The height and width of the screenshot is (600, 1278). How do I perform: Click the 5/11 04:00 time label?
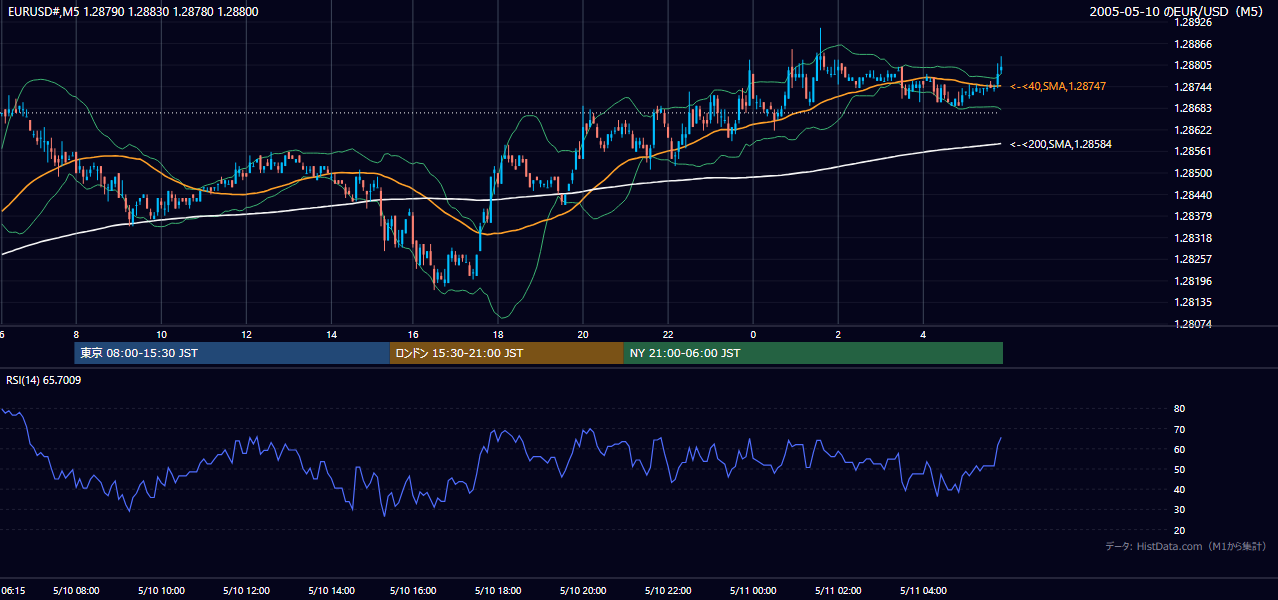(x=925, y=591)
